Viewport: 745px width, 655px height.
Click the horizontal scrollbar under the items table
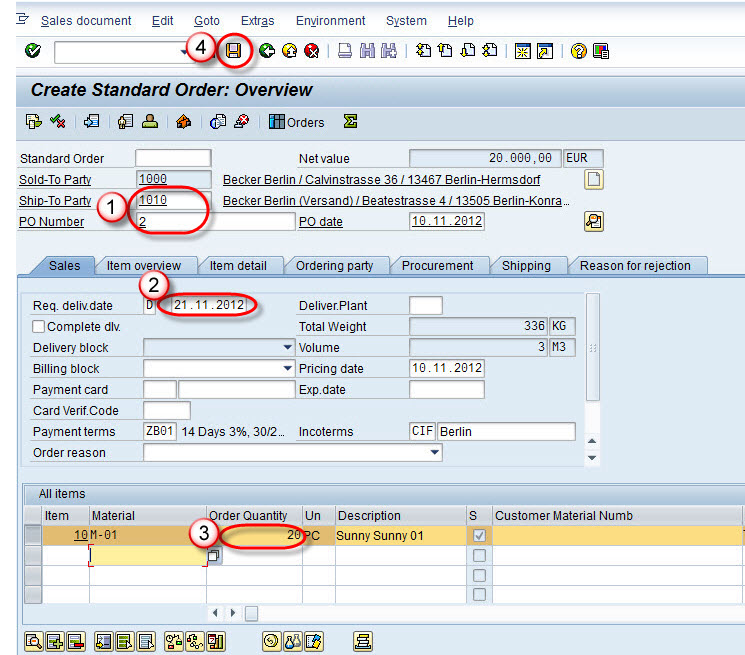click(251, 612)
